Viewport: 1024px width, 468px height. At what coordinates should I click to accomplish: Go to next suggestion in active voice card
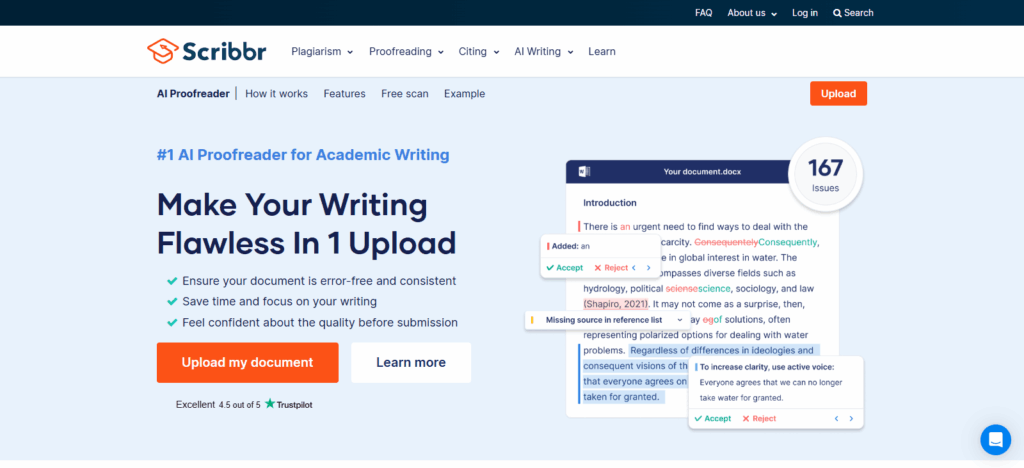[850, 418]
